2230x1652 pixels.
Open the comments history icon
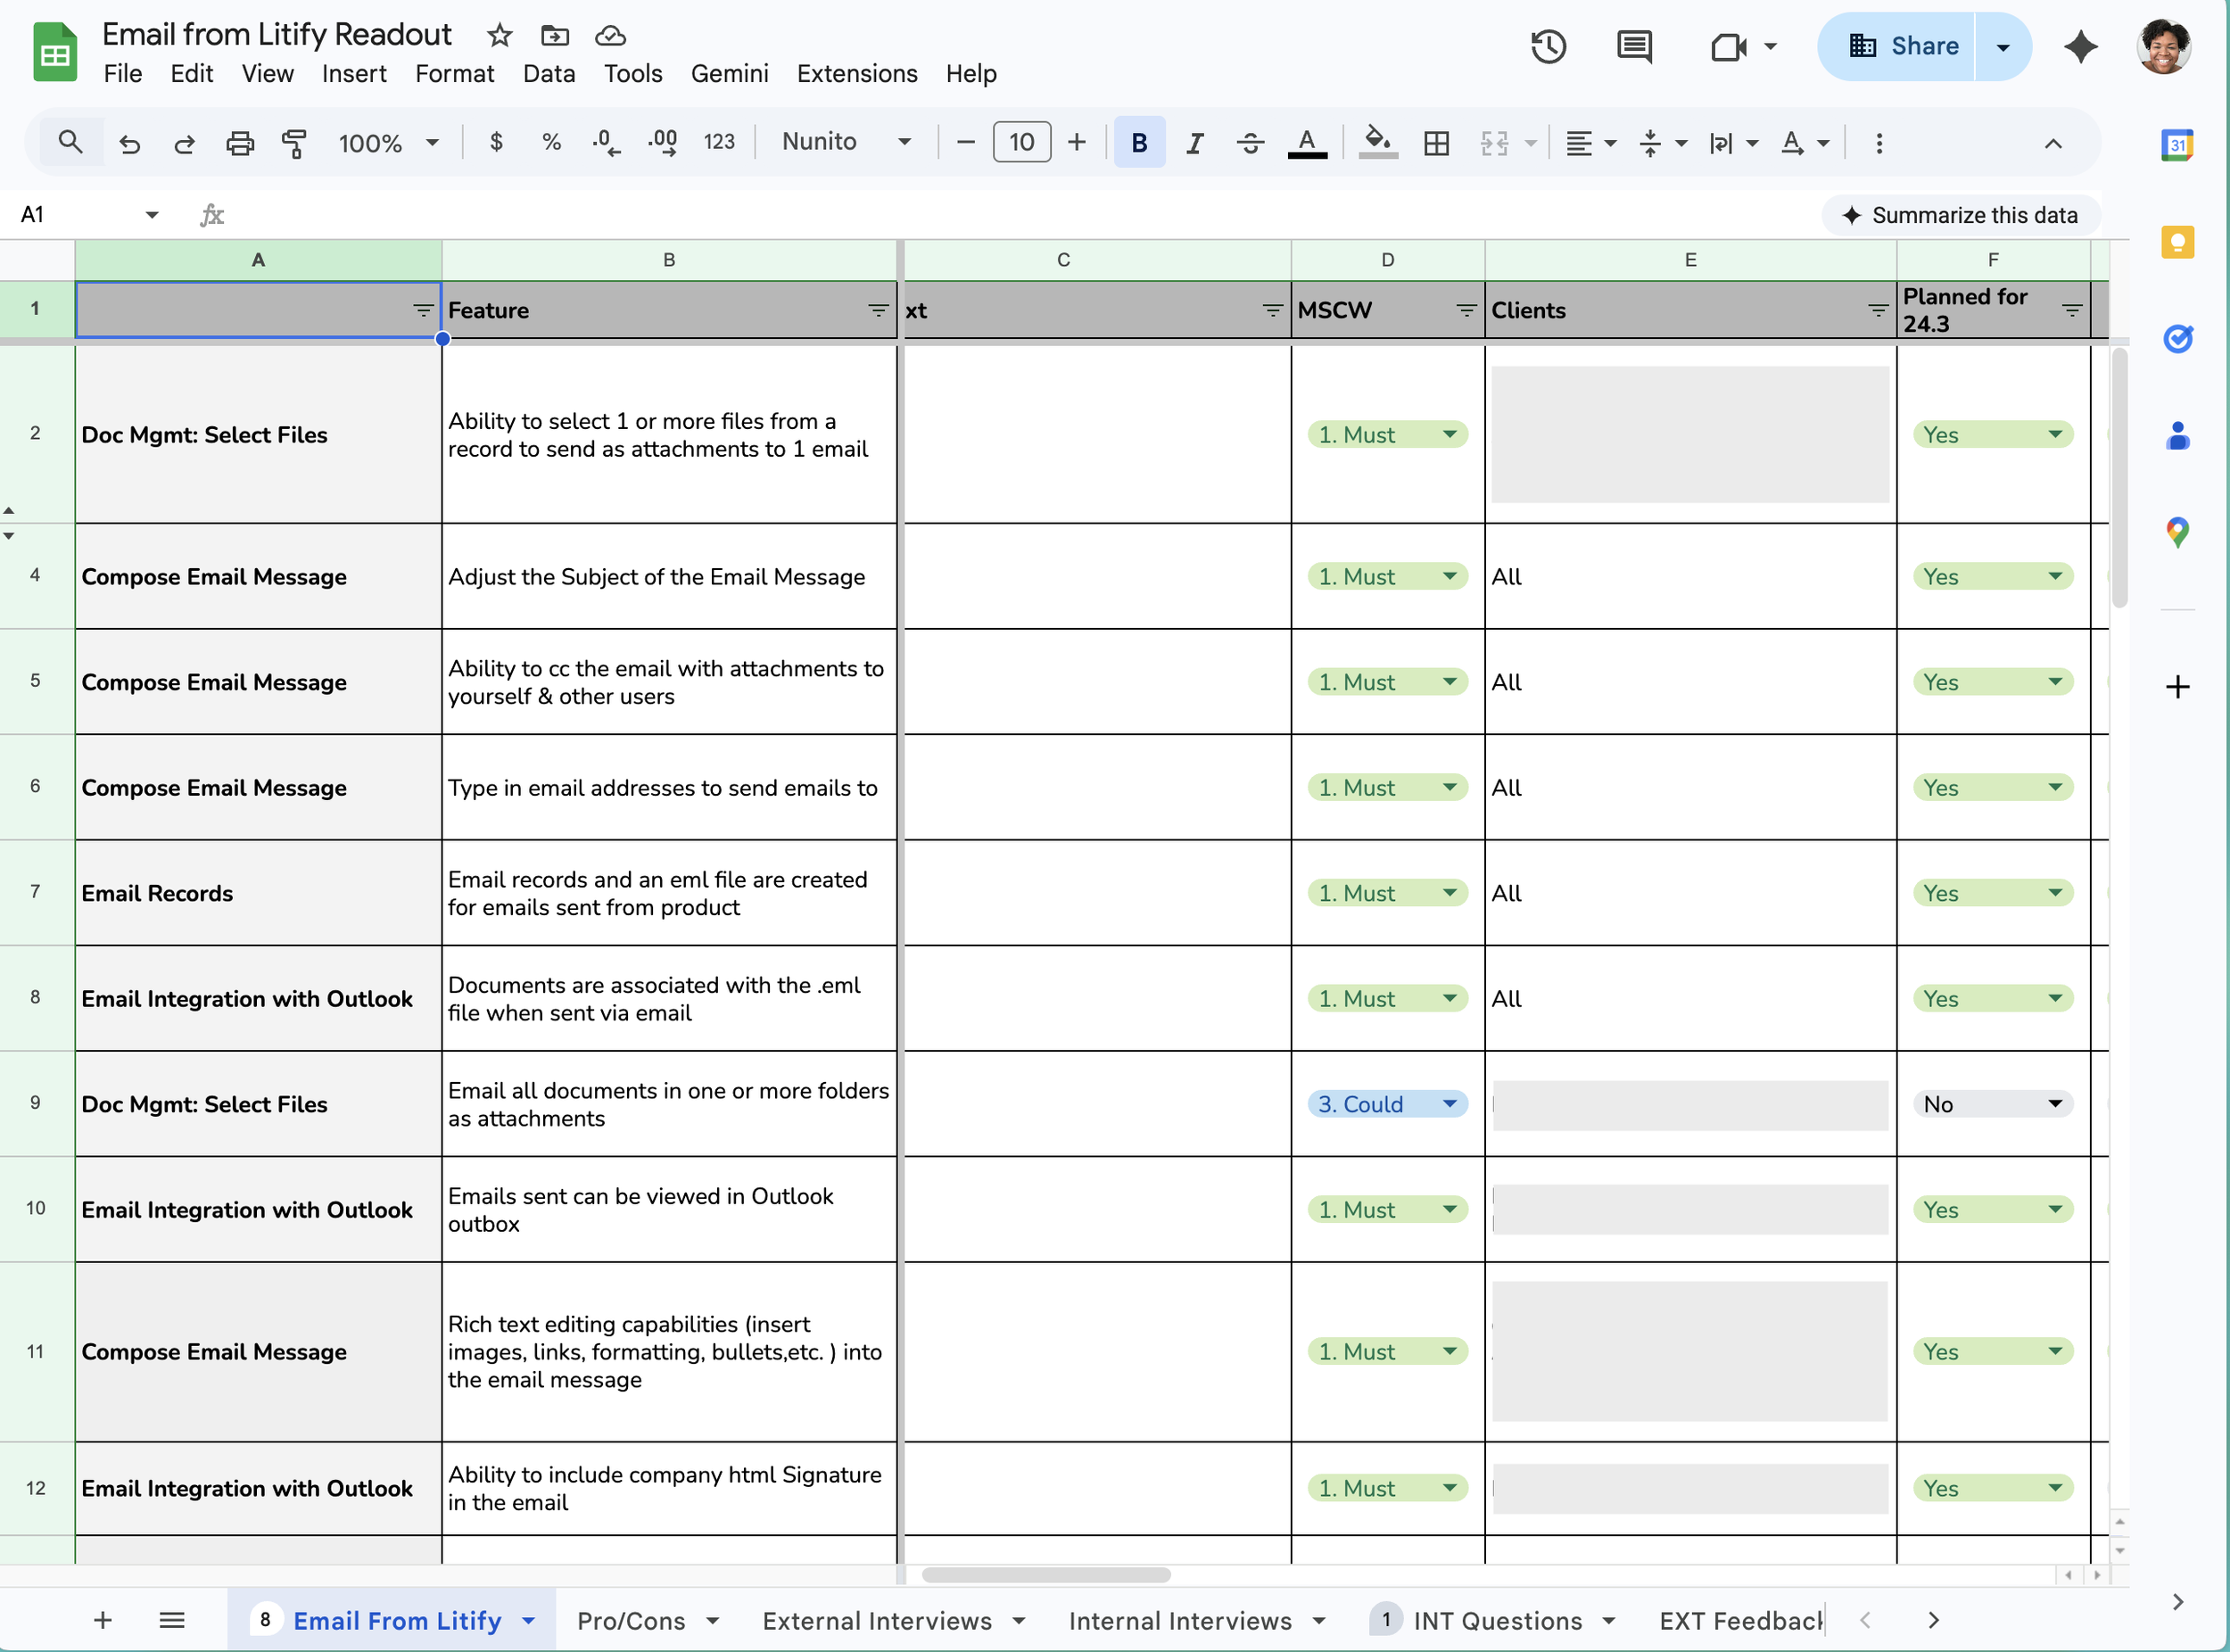1634,46
